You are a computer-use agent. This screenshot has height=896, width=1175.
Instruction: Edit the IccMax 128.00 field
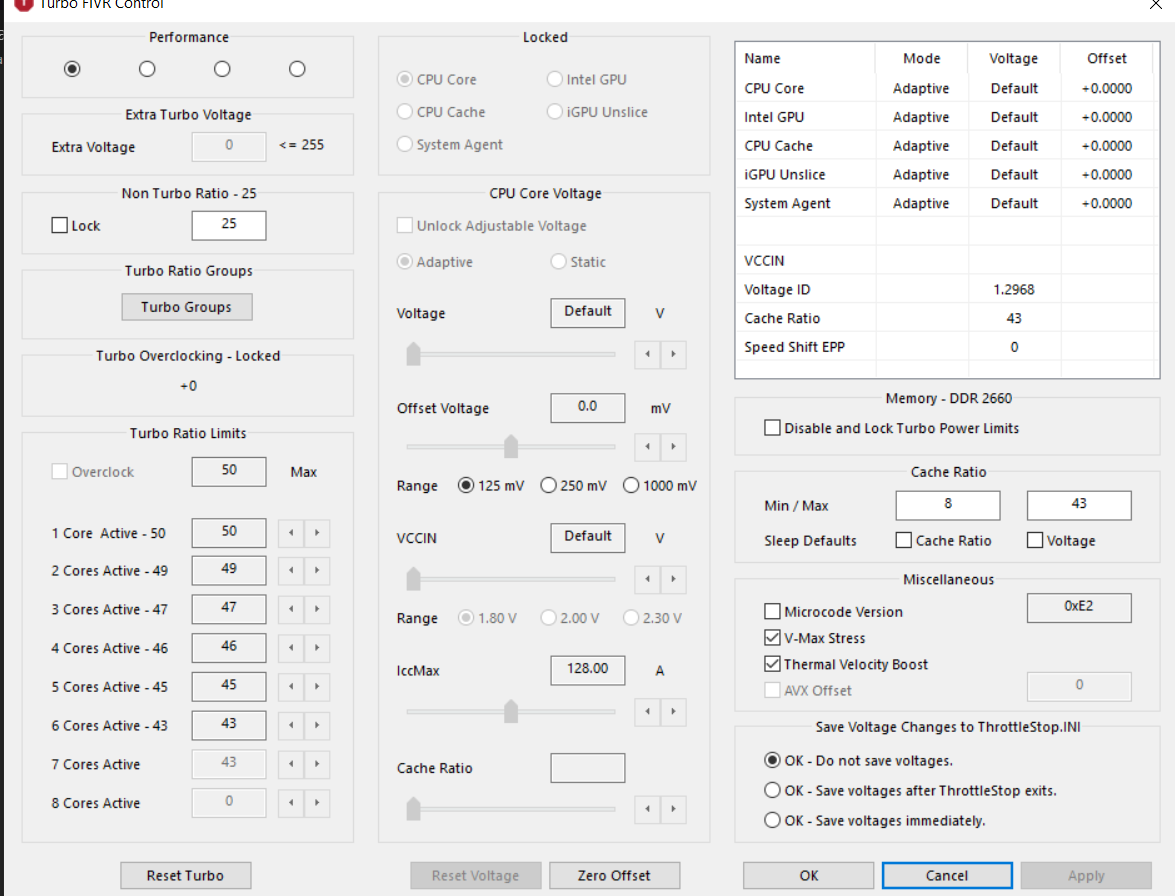[x=588, y=670]
